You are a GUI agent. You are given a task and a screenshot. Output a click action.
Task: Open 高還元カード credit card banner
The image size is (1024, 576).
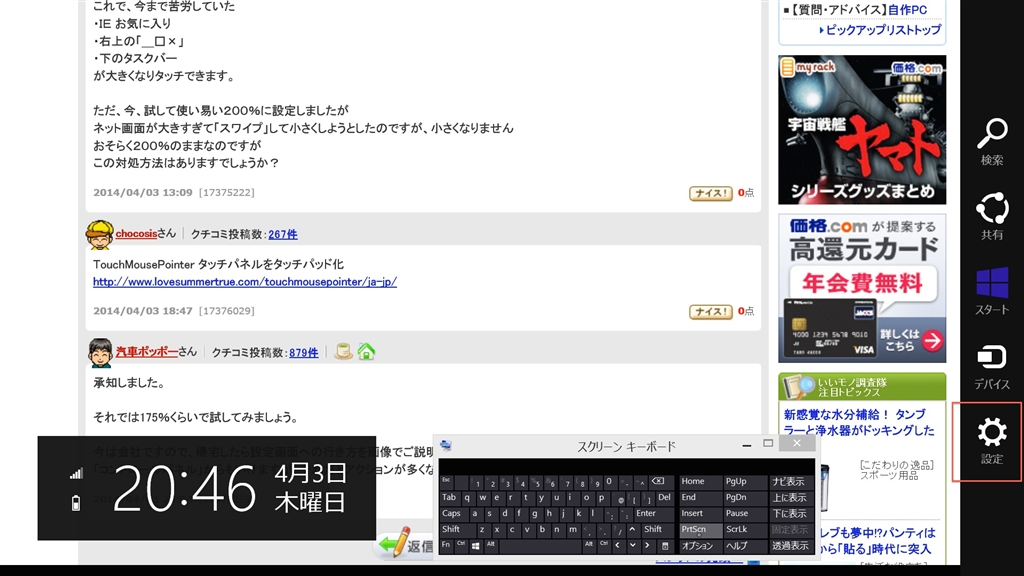point(862,288)
